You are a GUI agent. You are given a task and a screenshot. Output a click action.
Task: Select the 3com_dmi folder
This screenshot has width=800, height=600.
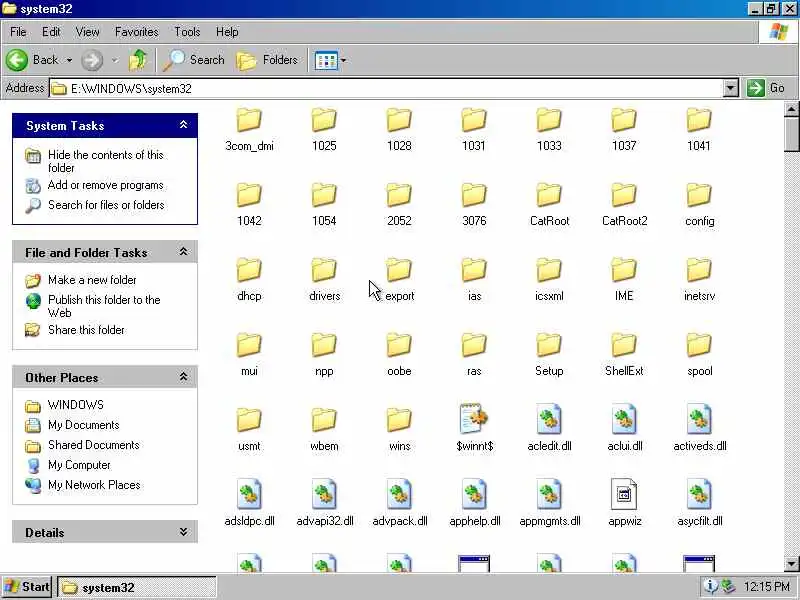click(x=249, y=131)
